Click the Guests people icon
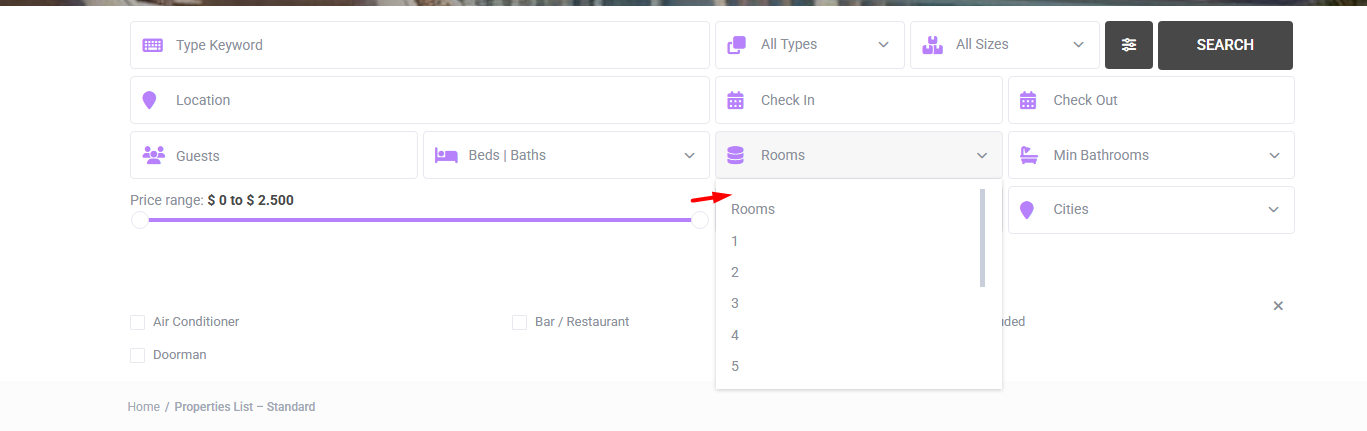The image size is (1367, 431). pos(153,155)
